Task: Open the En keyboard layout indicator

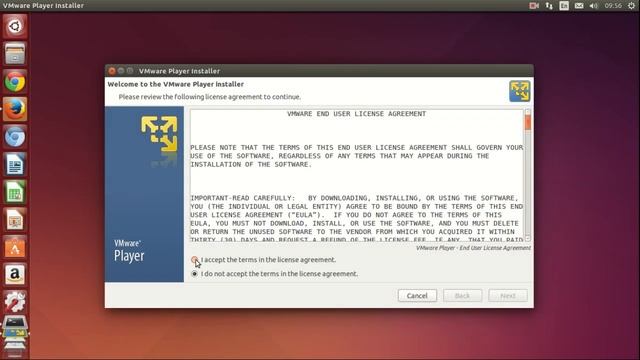Action: pyautogui.click(x=564, y=6)
